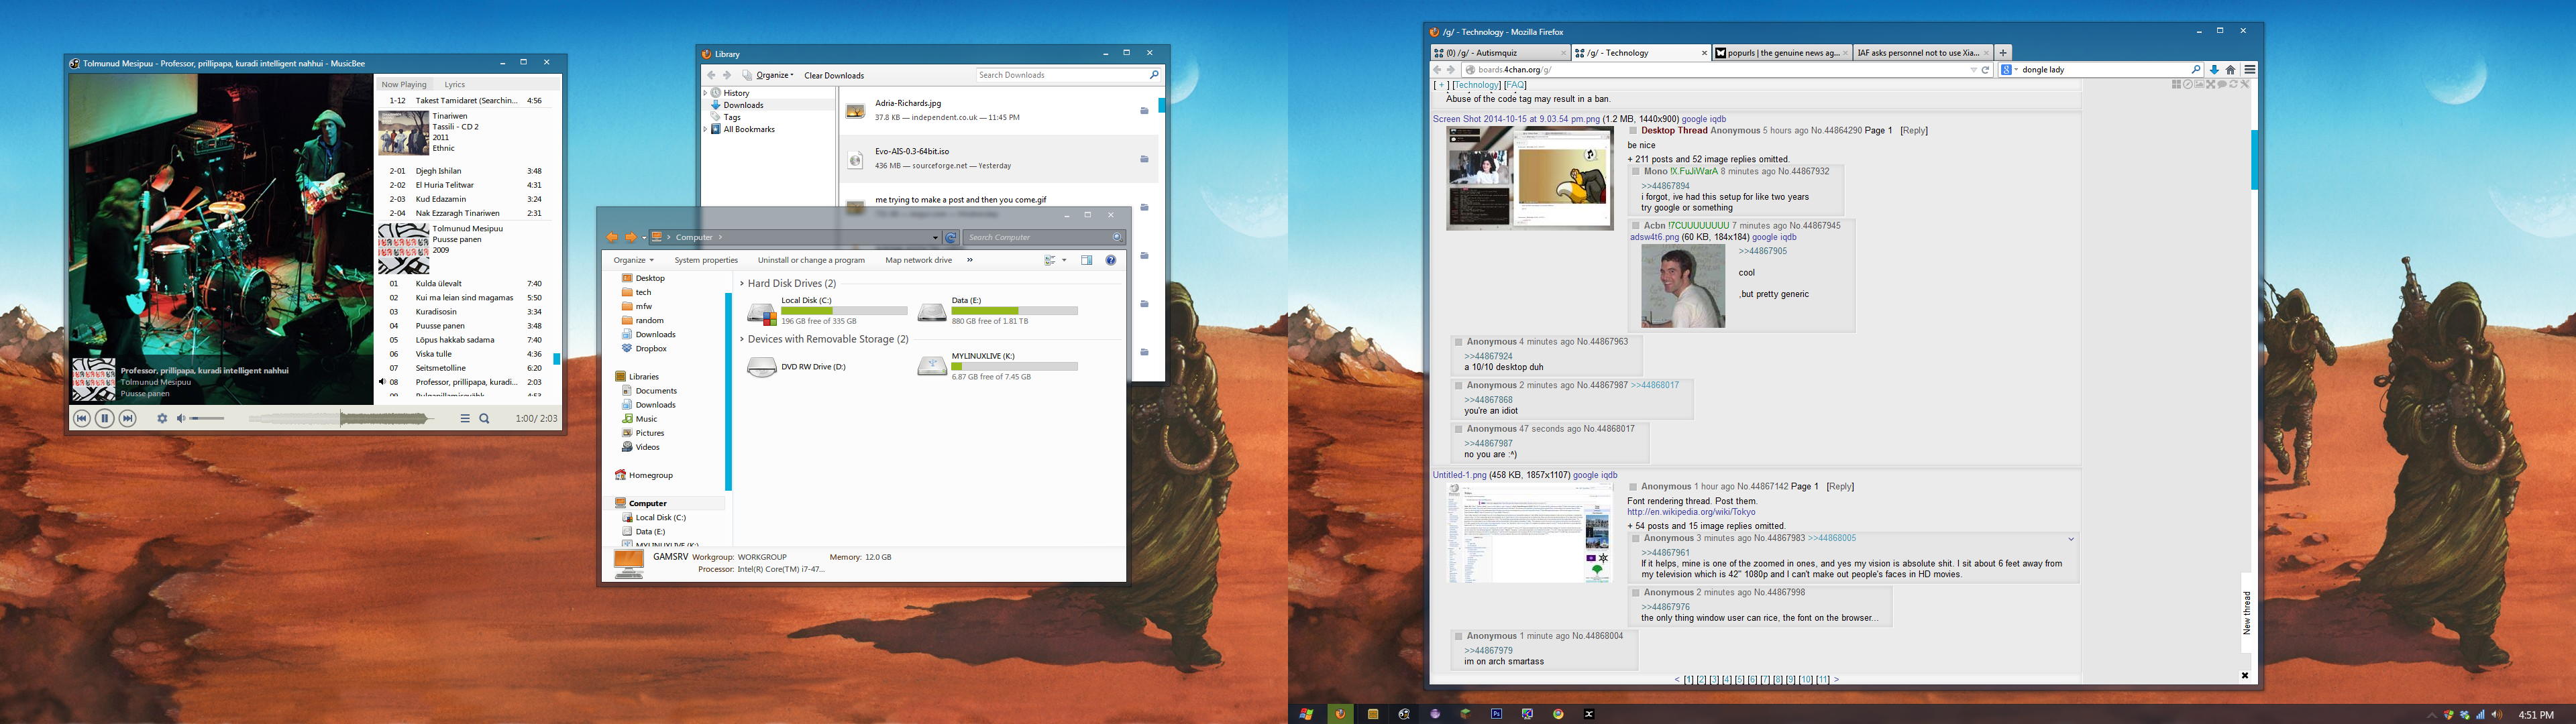
Task: Open MusicBee playlist list icon
Action: coord(465,419)
